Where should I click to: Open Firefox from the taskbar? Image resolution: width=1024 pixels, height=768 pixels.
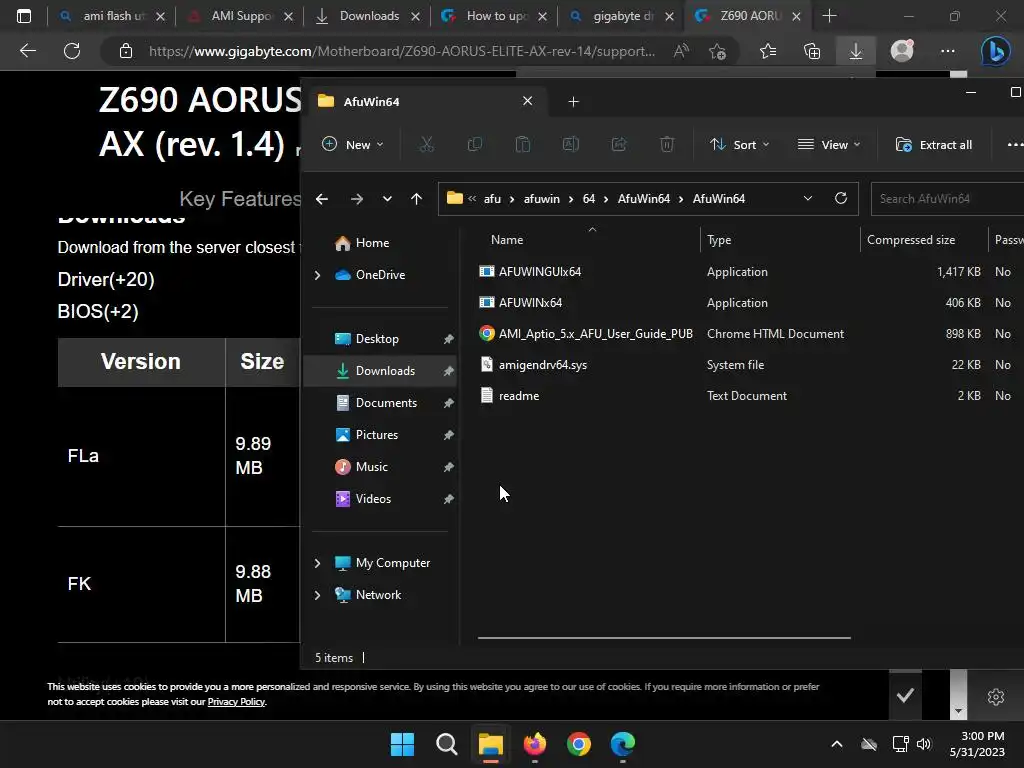535,744
